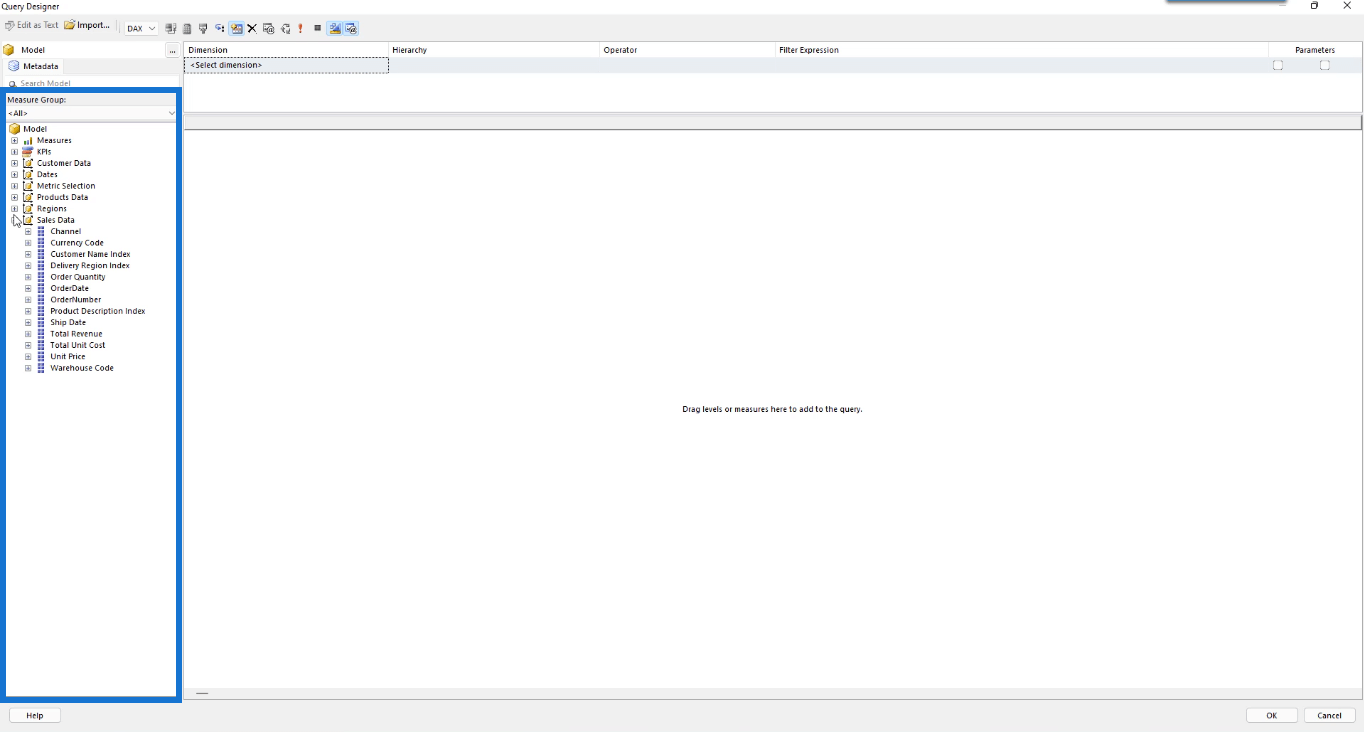Click the Operator column header
Screen dimensions: 1364x732
tap(687, 50)
